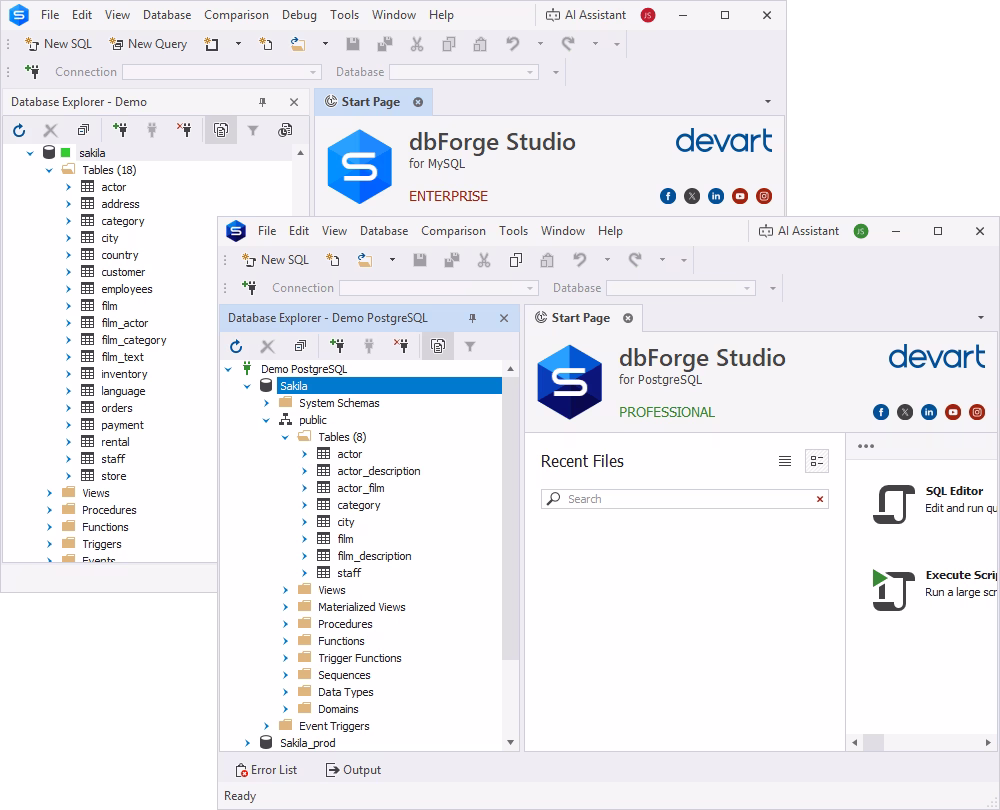1000x810 pixels.
Task: Click Save icon in MySQL window toolbar
Action: [353, 44]
